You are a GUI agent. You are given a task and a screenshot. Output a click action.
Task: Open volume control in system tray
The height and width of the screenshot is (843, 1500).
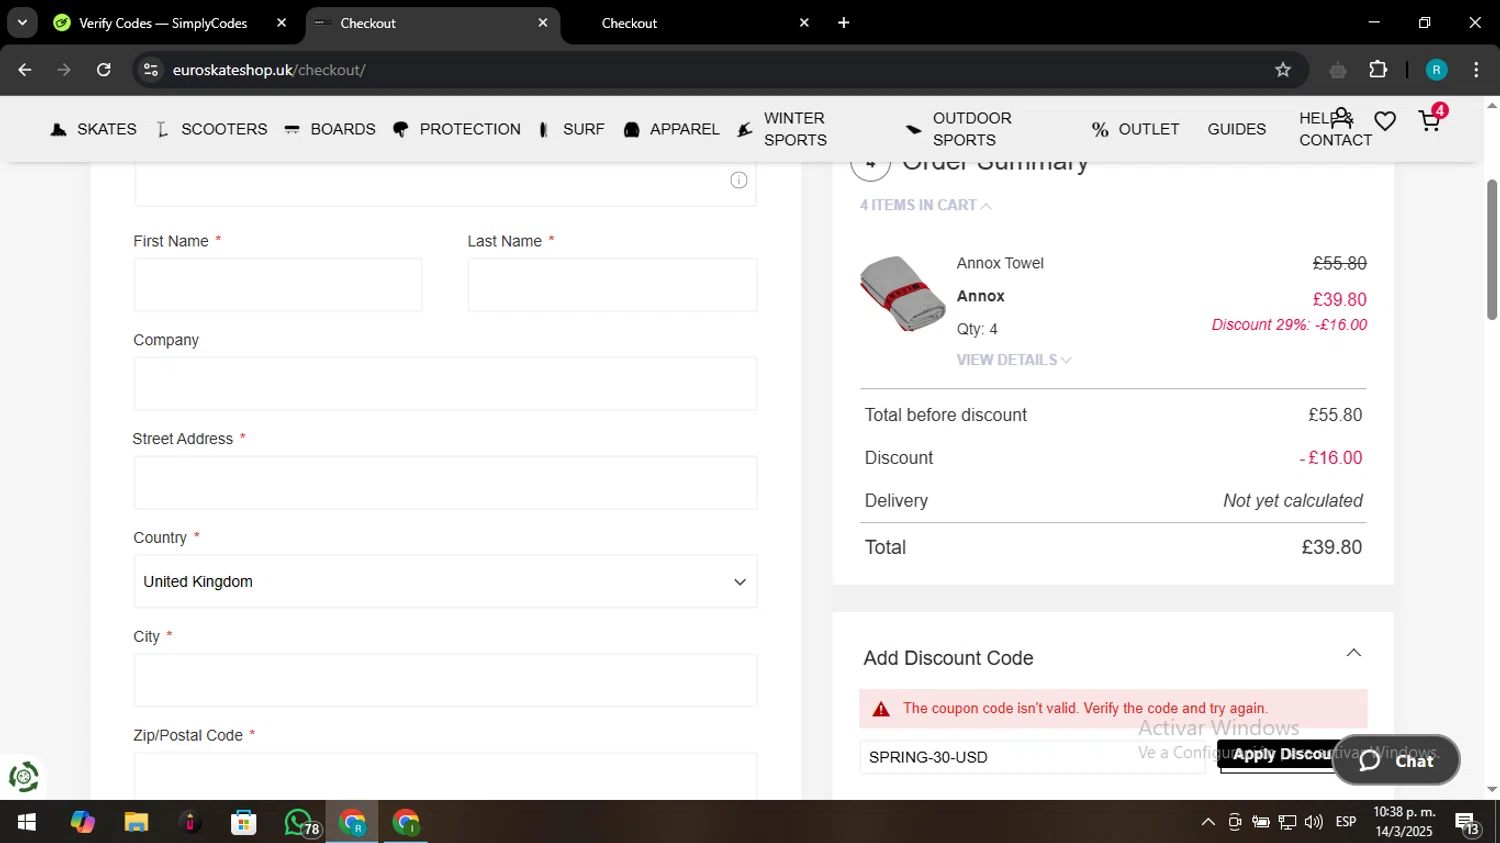click(1314, 822)
